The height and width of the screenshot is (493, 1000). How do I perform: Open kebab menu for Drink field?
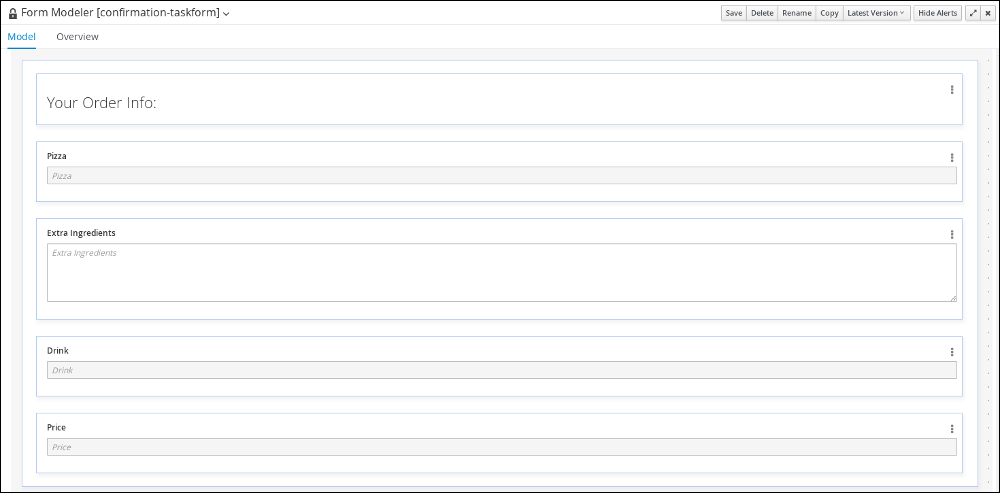(x=952, y=352)
